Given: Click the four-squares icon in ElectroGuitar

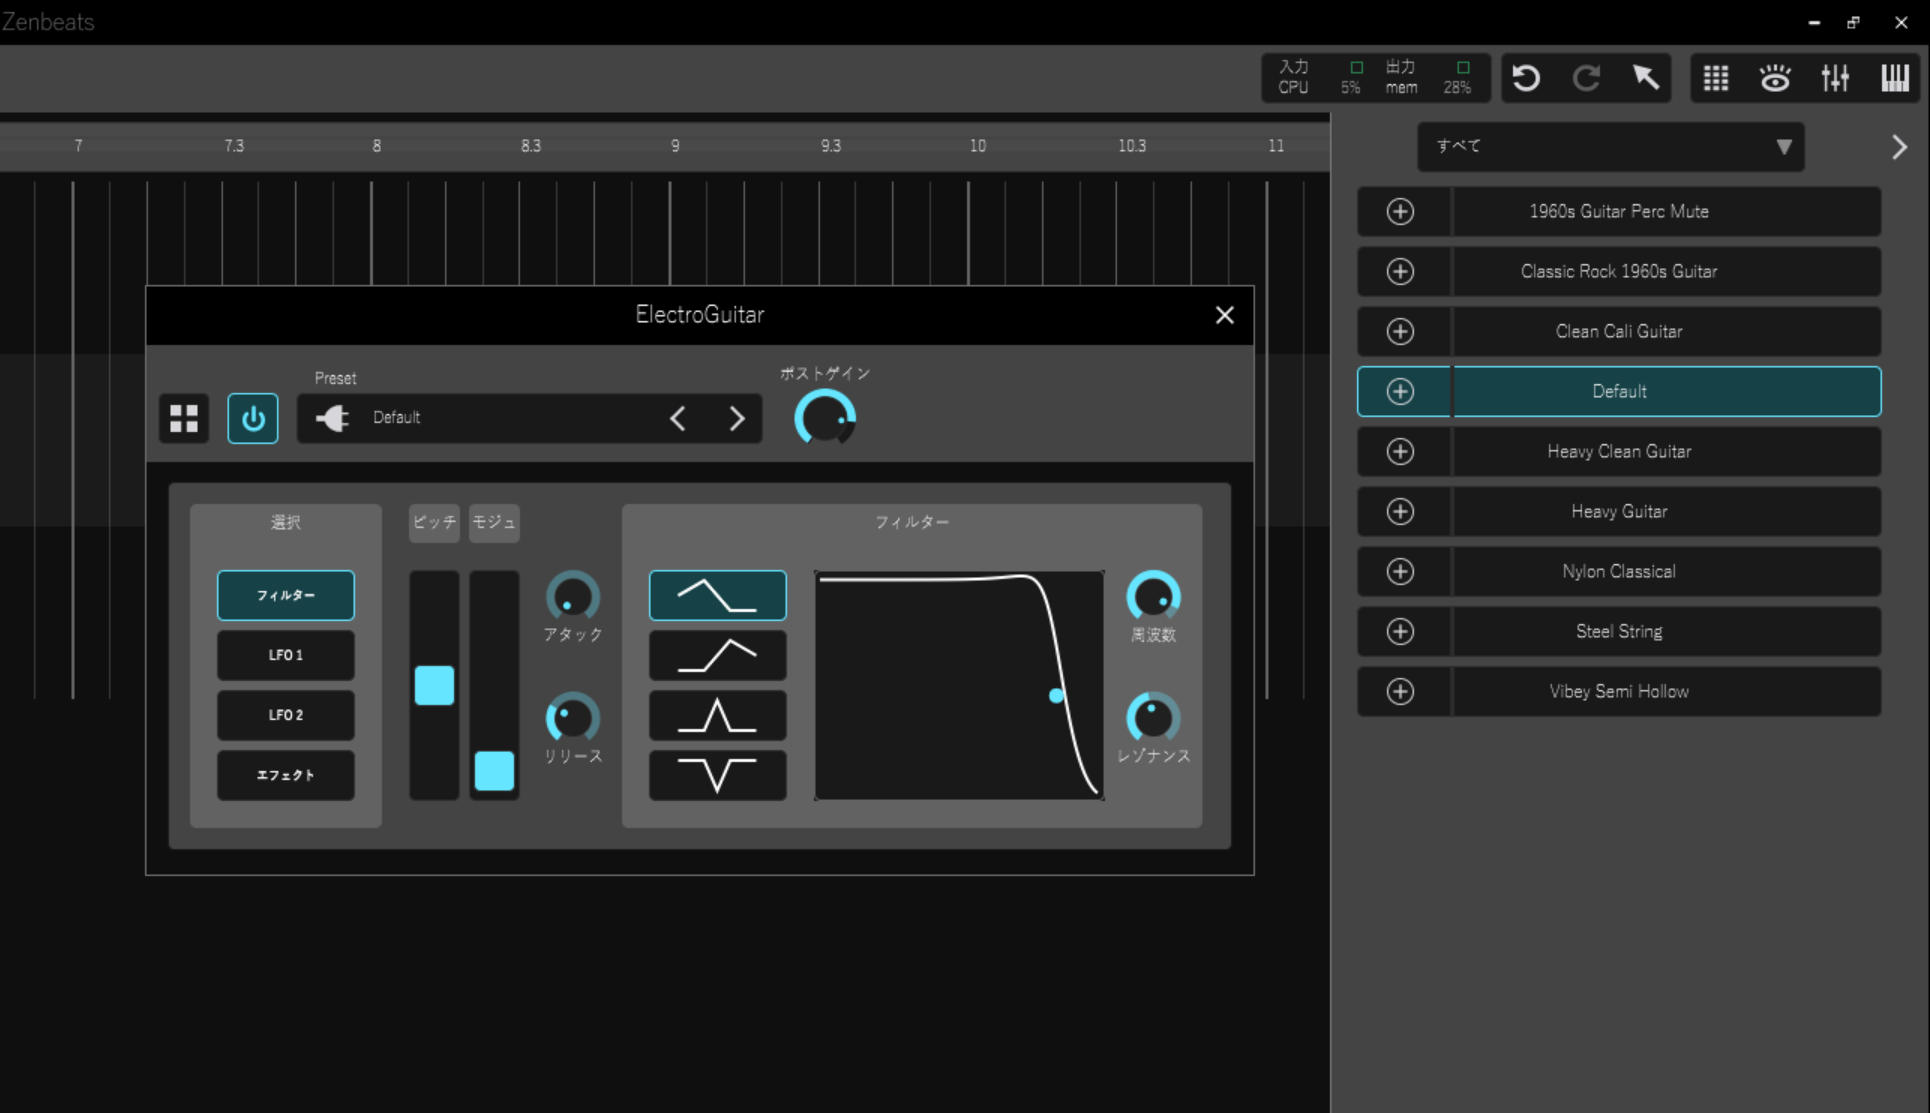Looking at the screenshot, I should coord(184,418).
